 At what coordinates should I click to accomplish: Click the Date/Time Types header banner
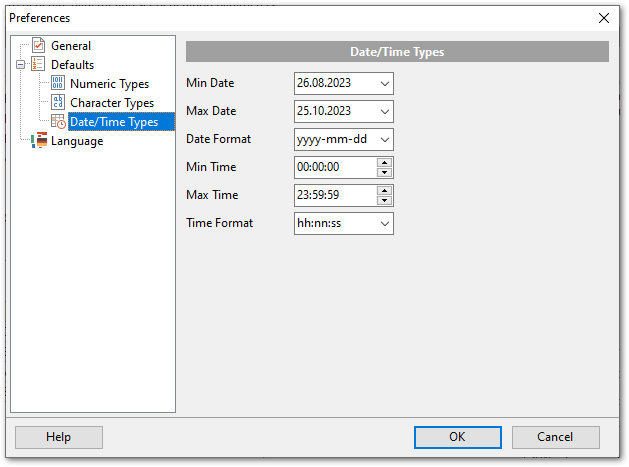397,52
